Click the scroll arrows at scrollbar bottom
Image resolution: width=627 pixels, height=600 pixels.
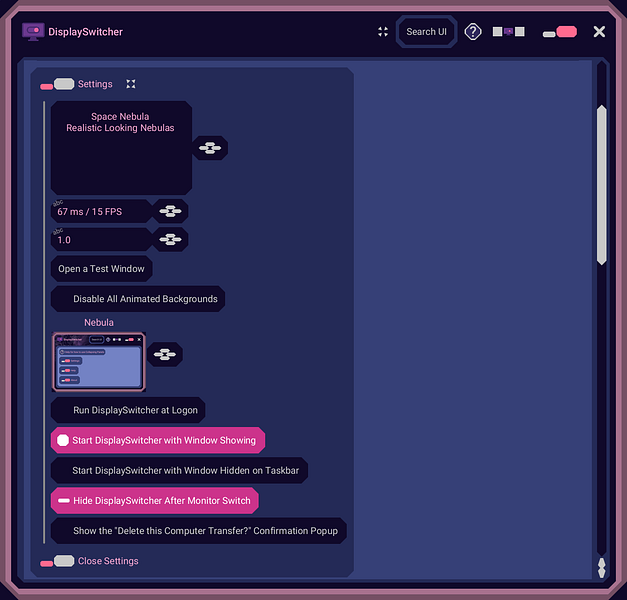tap(601, 568)
